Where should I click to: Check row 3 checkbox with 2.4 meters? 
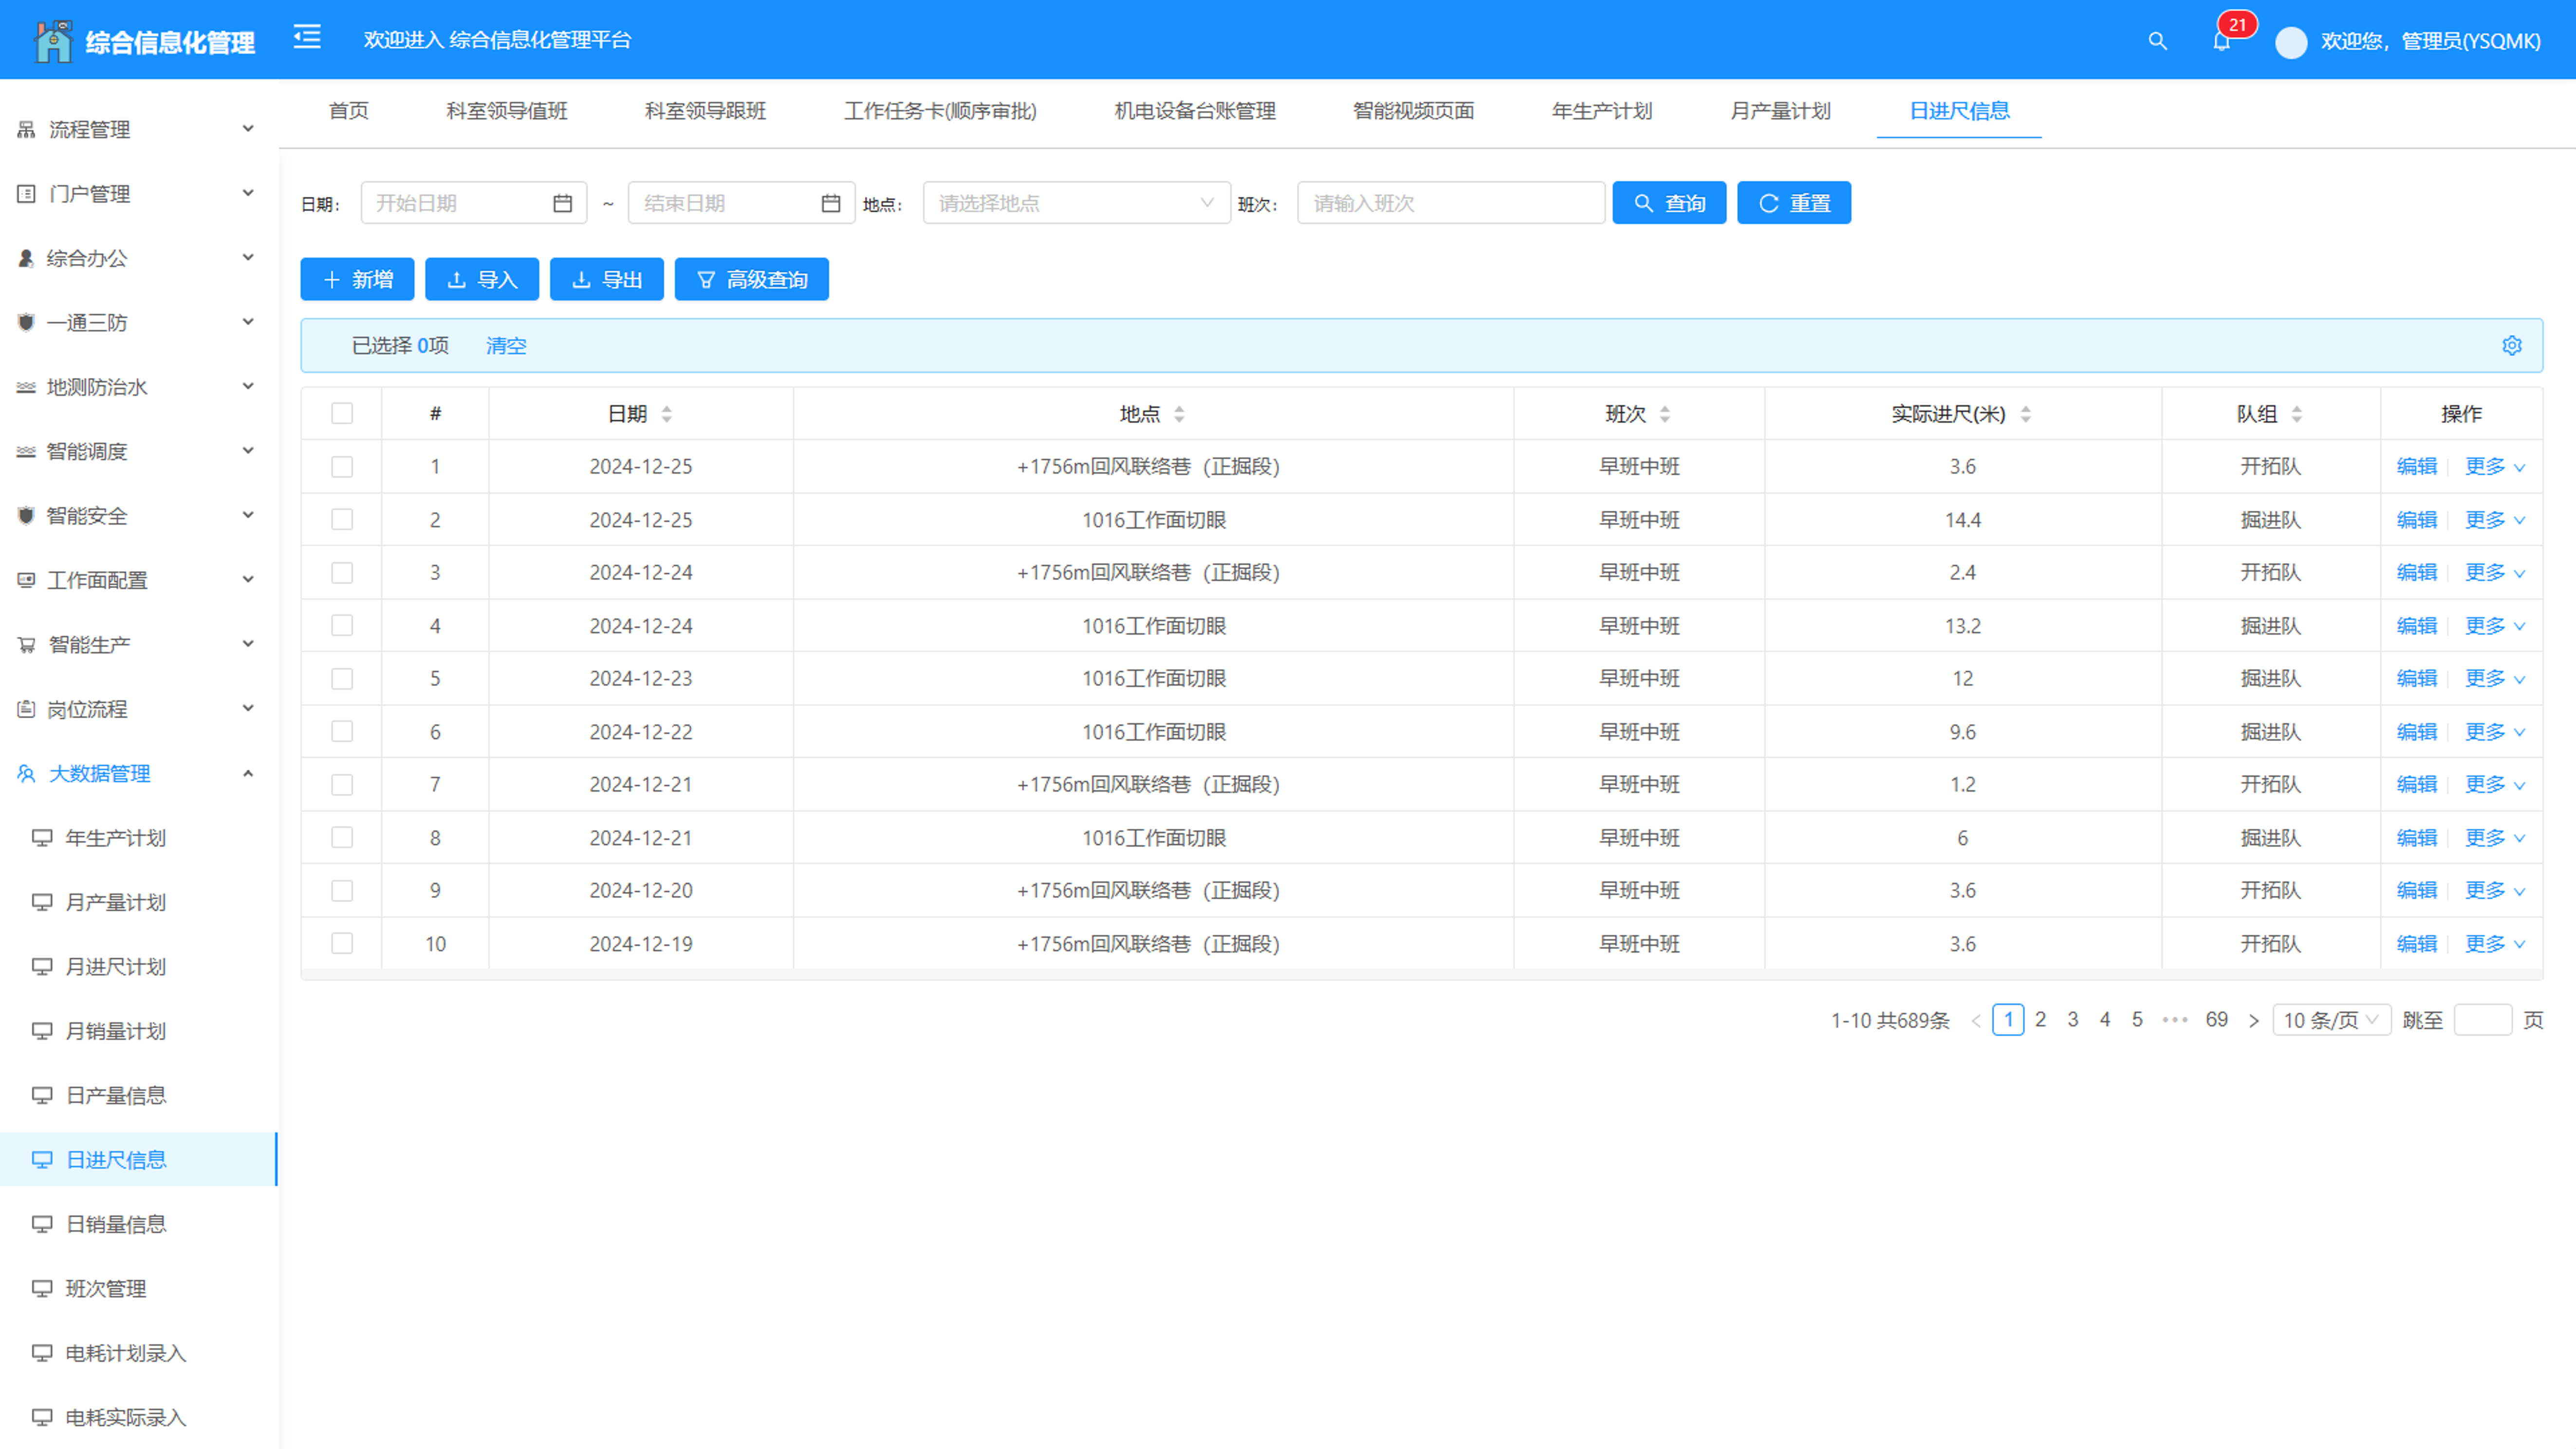342,573
